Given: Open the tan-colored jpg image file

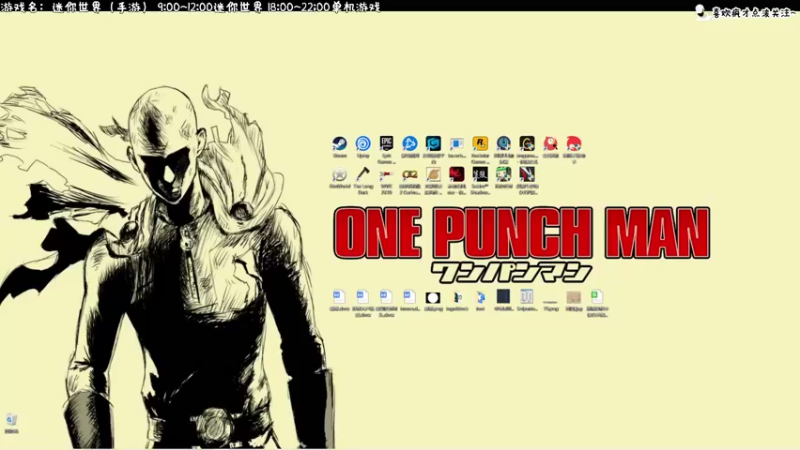Looking at the screenshot, I should pos(574,297).
